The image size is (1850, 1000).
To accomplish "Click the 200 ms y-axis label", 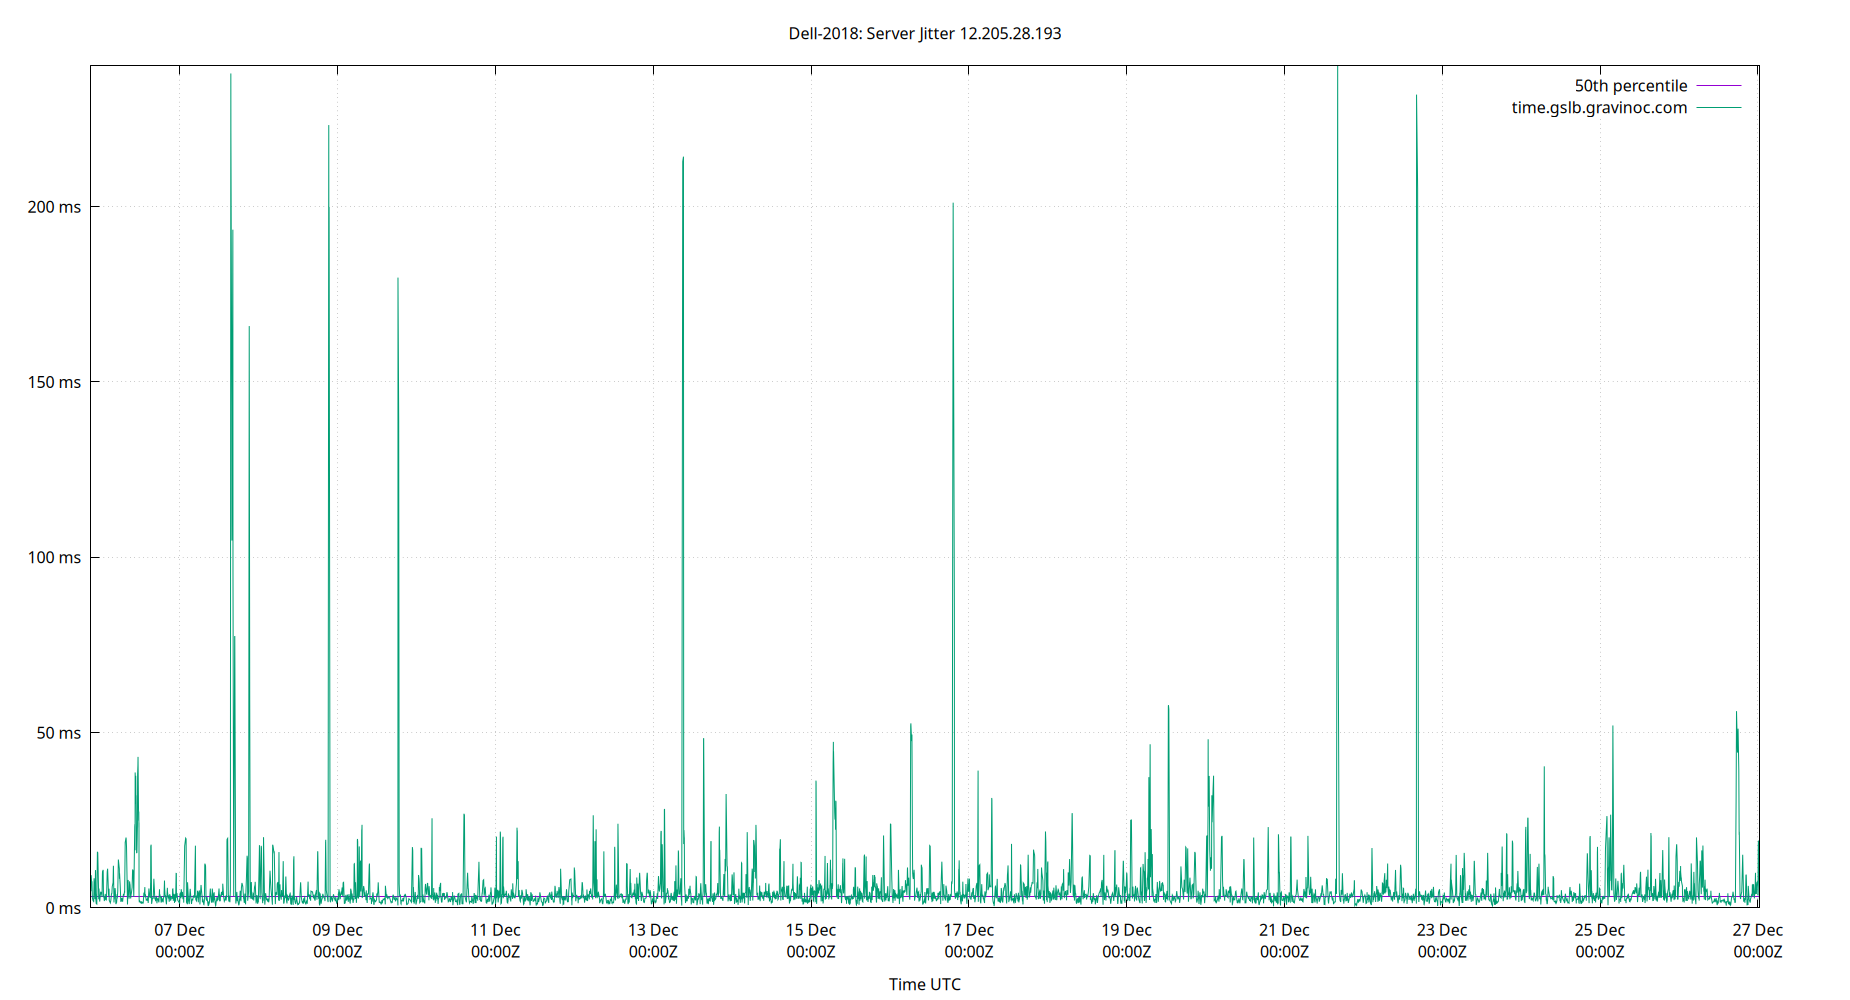I will tap(53, 206).
